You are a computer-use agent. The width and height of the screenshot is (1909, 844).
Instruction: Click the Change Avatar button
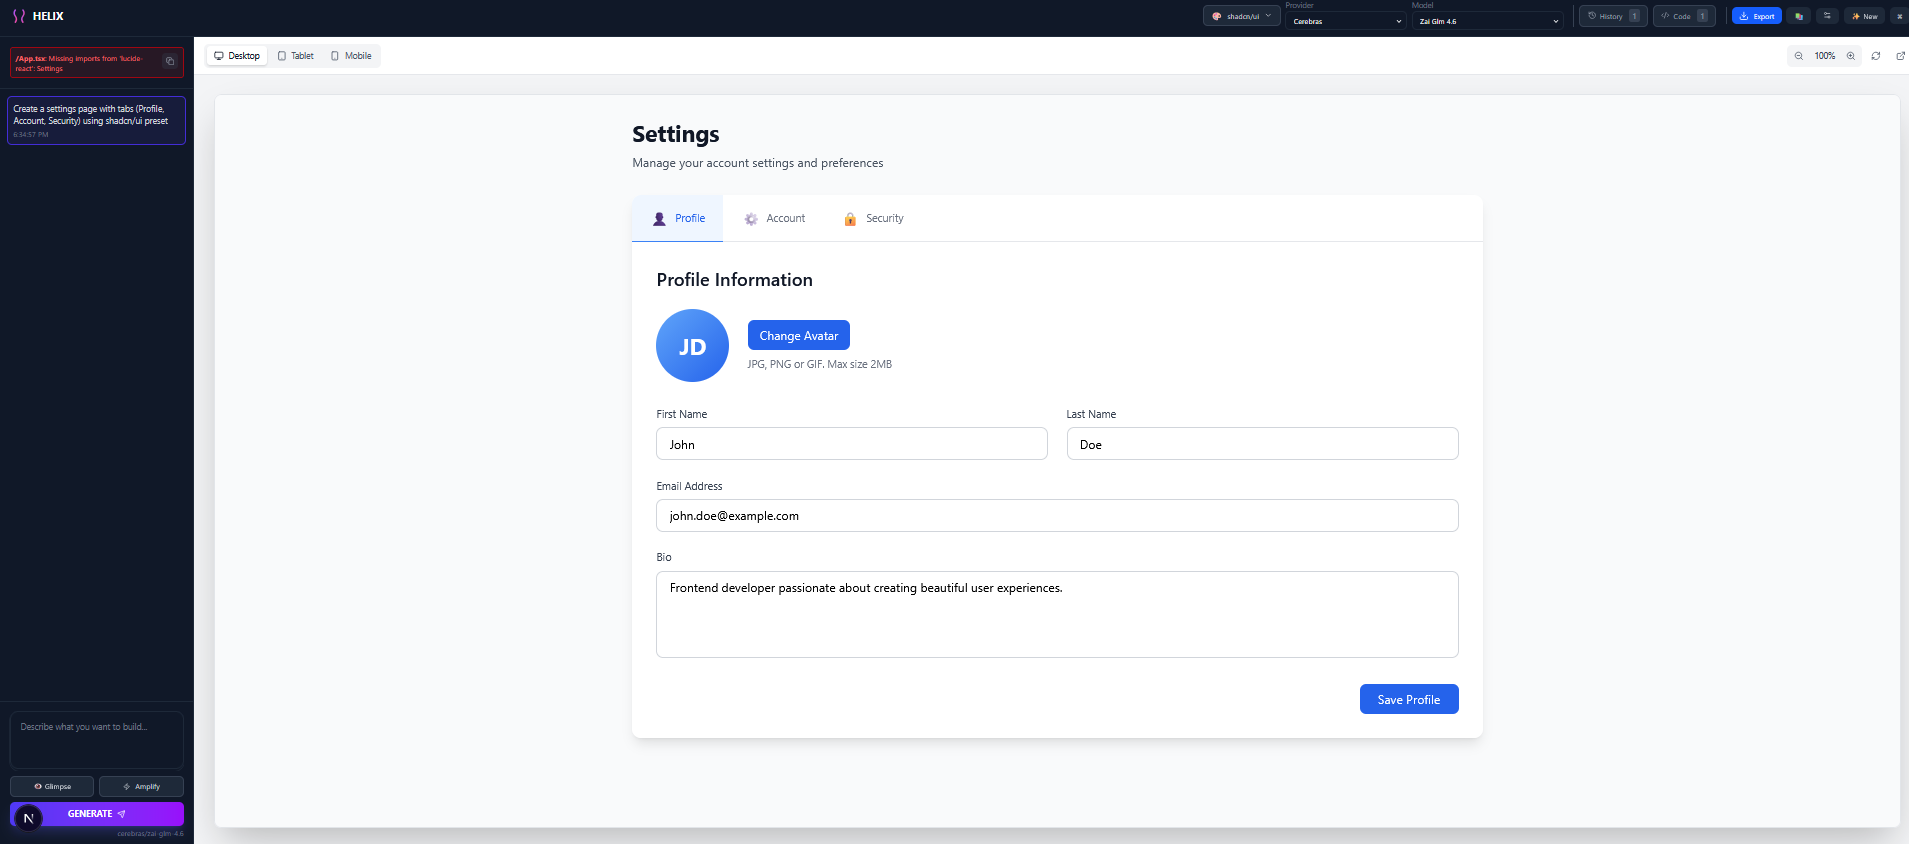click(x=799, y=335)
